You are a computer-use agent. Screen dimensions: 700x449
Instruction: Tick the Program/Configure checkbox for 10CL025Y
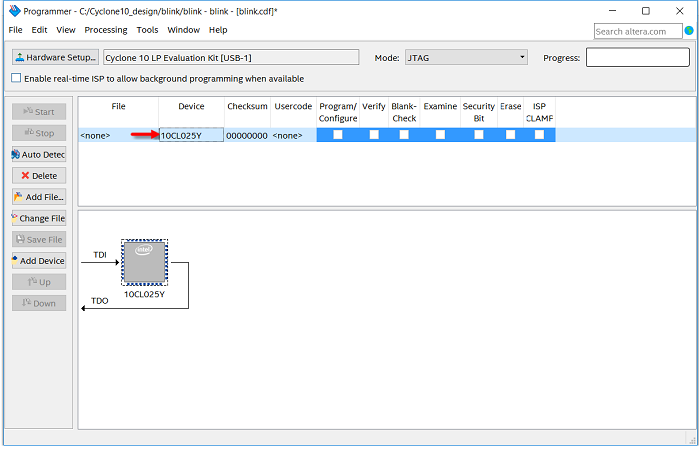point(338,135)
